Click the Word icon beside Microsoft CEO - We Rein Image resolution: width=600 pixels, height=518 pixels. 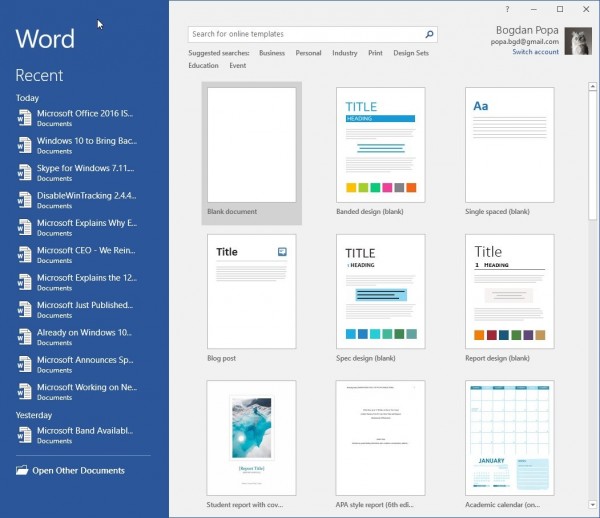coord(24,255)
